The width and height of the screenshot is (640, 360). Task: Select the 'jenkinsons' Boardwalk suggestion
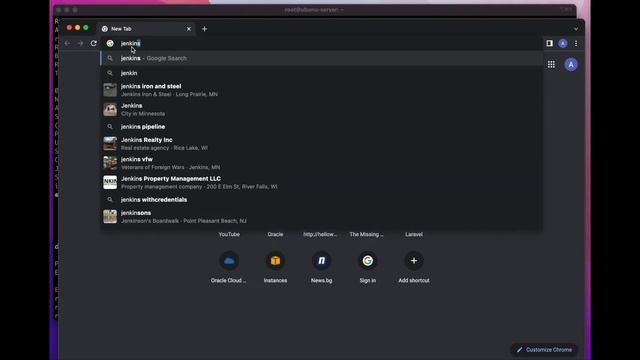click(x=322, y=217)
